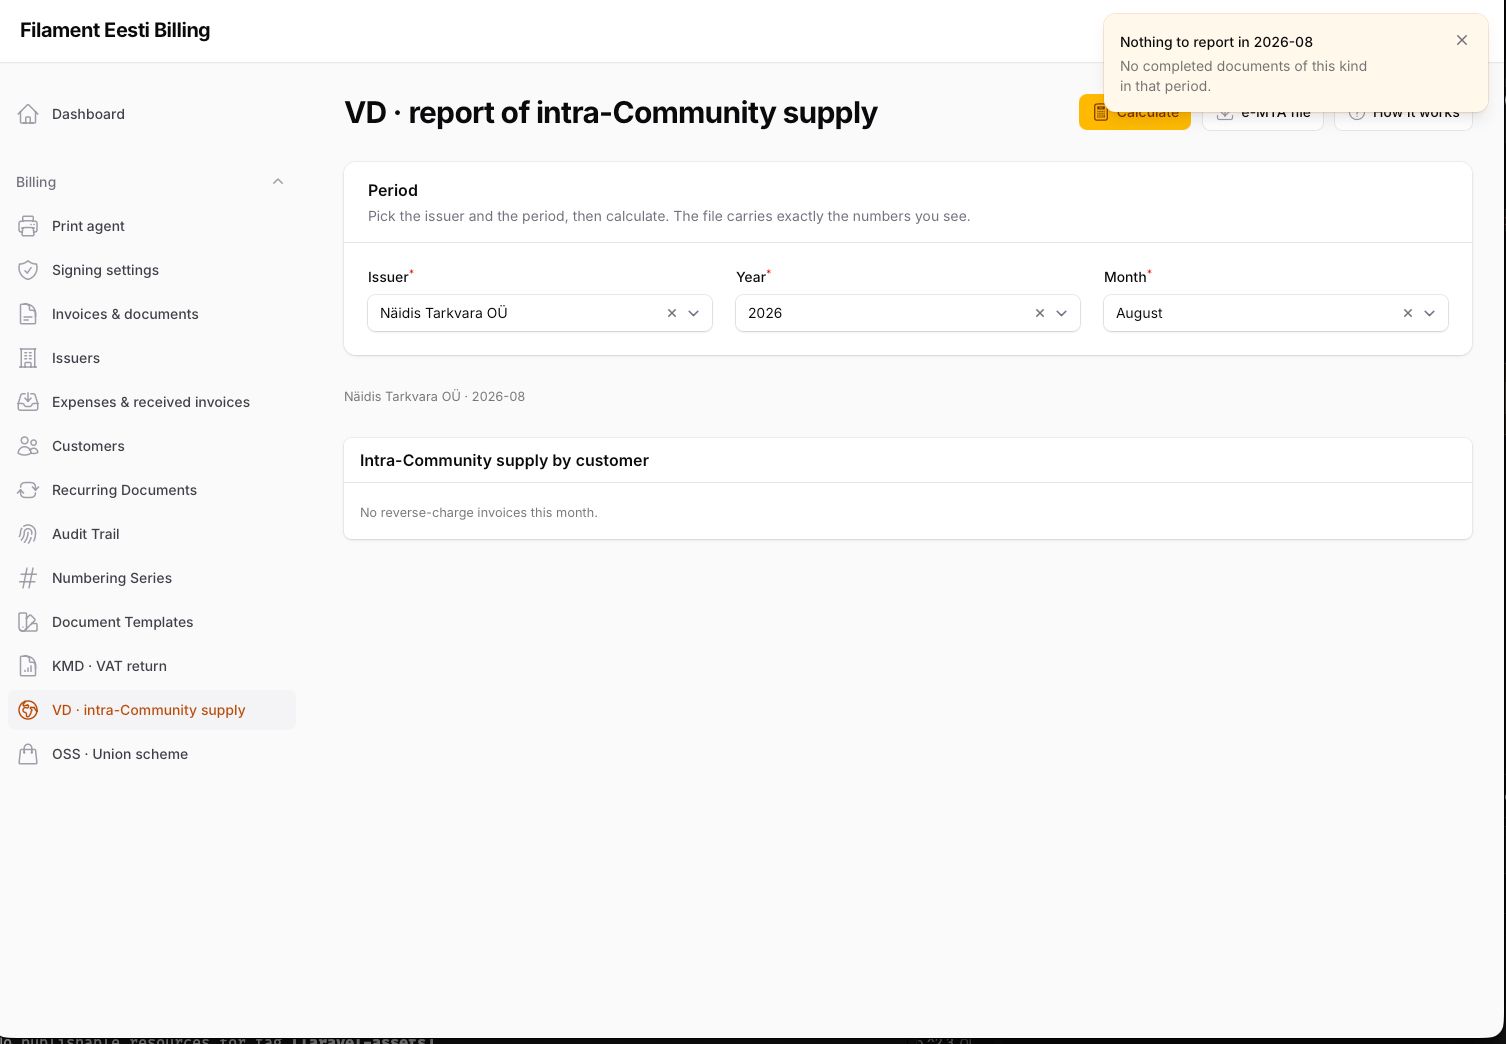Click the Expenses inbox tray icon

click(x=28, y=402)
